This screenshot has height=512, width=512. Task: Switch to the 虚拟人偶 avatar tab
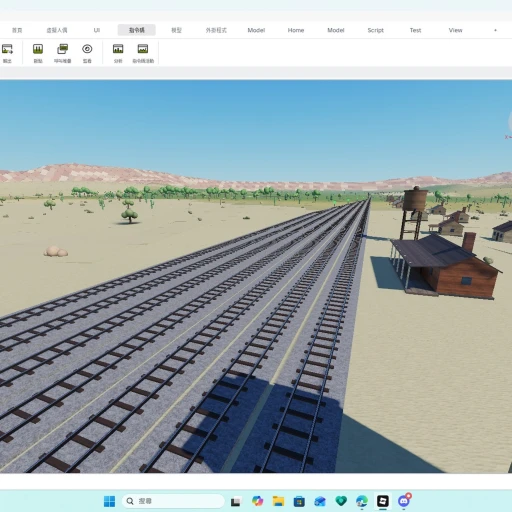[57, 30]
